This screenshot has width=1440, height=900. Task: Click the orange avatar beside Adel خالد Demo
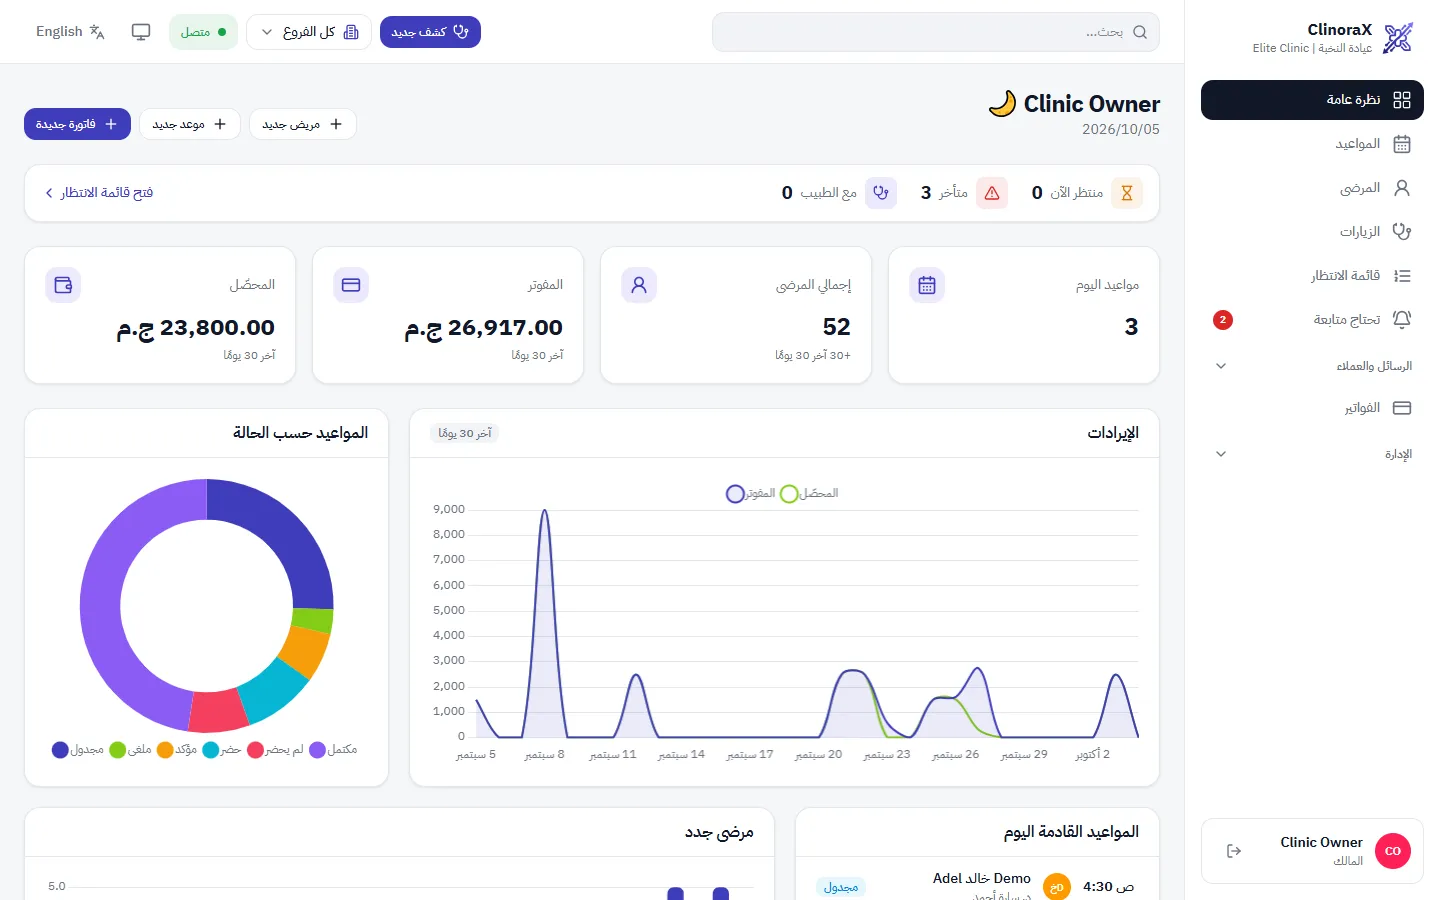click(1057, 887)
